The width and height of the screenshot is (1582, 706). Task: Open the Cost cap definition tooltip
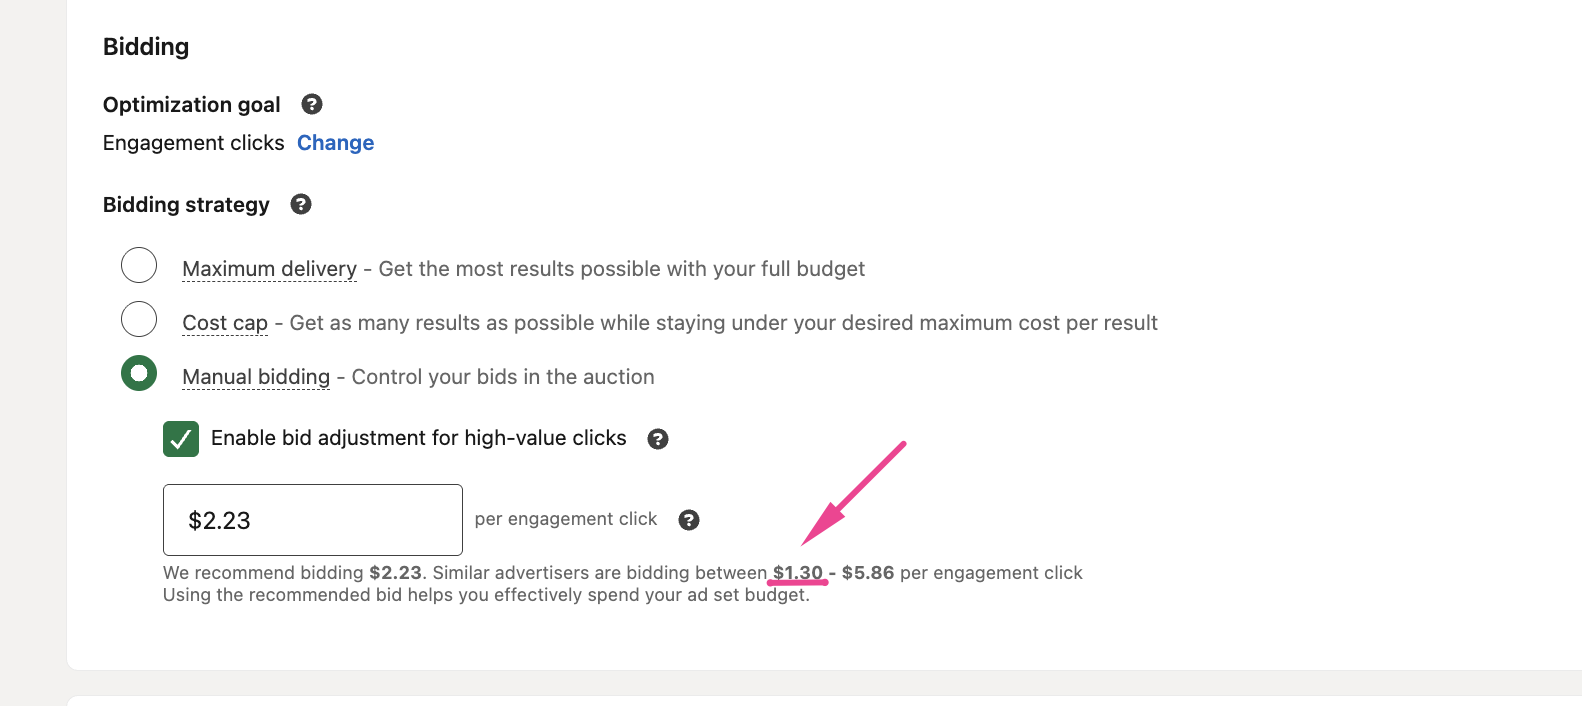point(224,322)
